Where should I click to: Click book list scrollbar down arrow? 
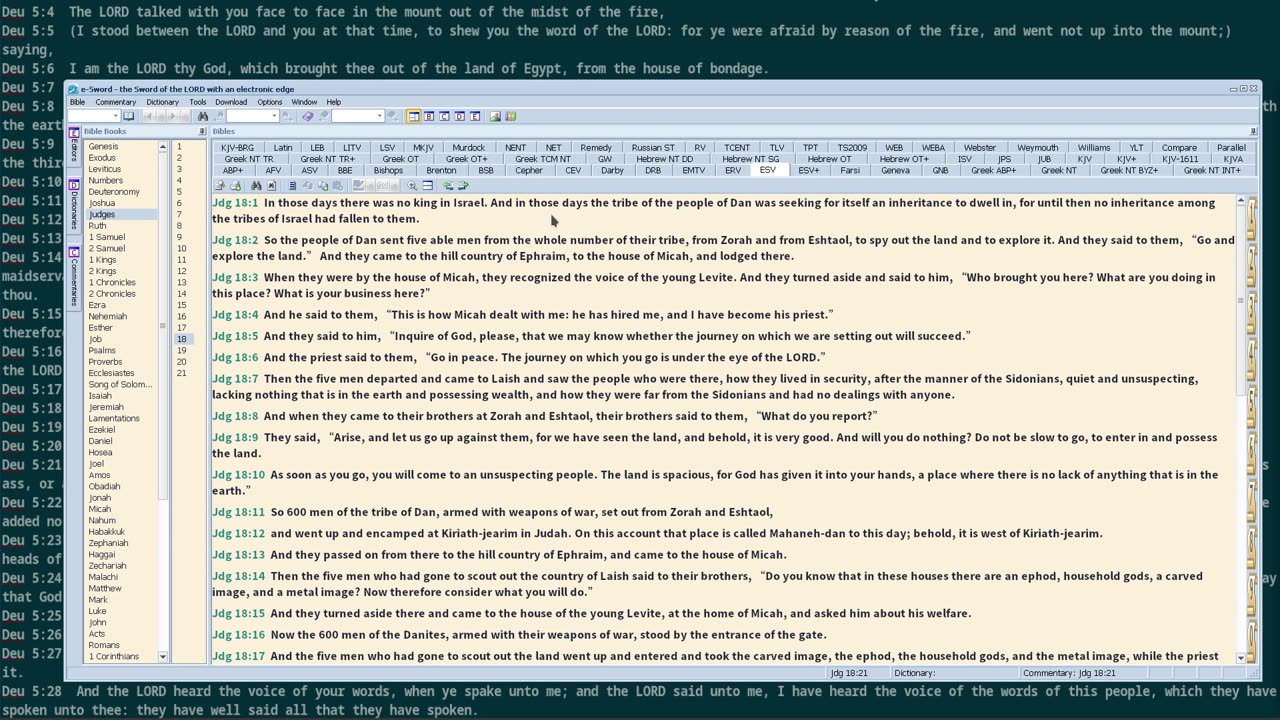click(x=163, y=657)
